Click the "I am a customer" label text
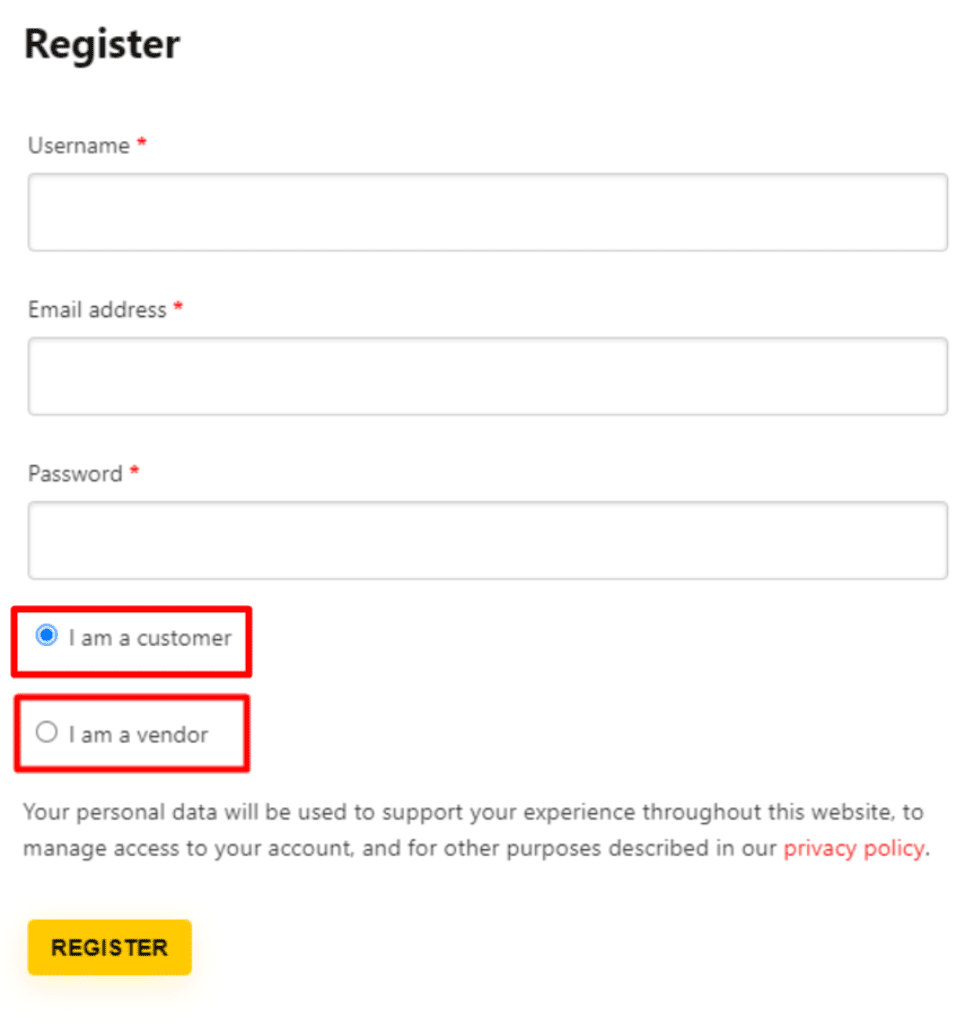This screenshot has width=974, height=1024. [x=150, y=638]
